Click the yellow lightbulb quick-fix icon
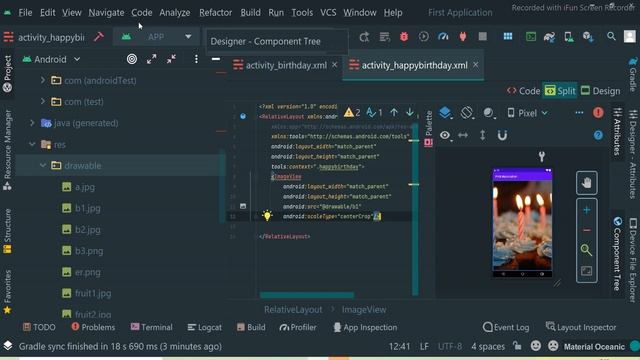The width and height of the screenshot is (640, 360). 267,216
